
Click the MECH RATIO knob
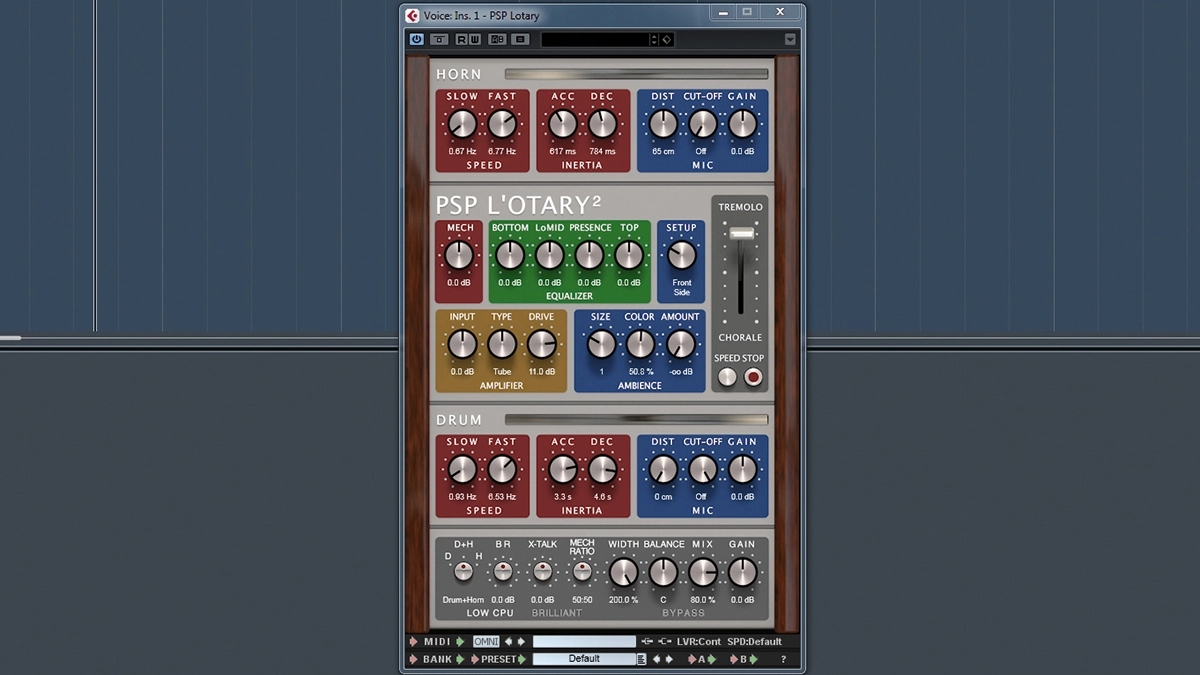(582, 572)
